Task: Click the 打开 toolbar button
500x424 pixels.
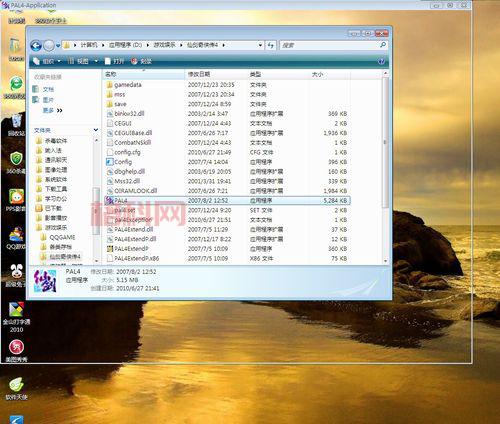Action: 114,61
